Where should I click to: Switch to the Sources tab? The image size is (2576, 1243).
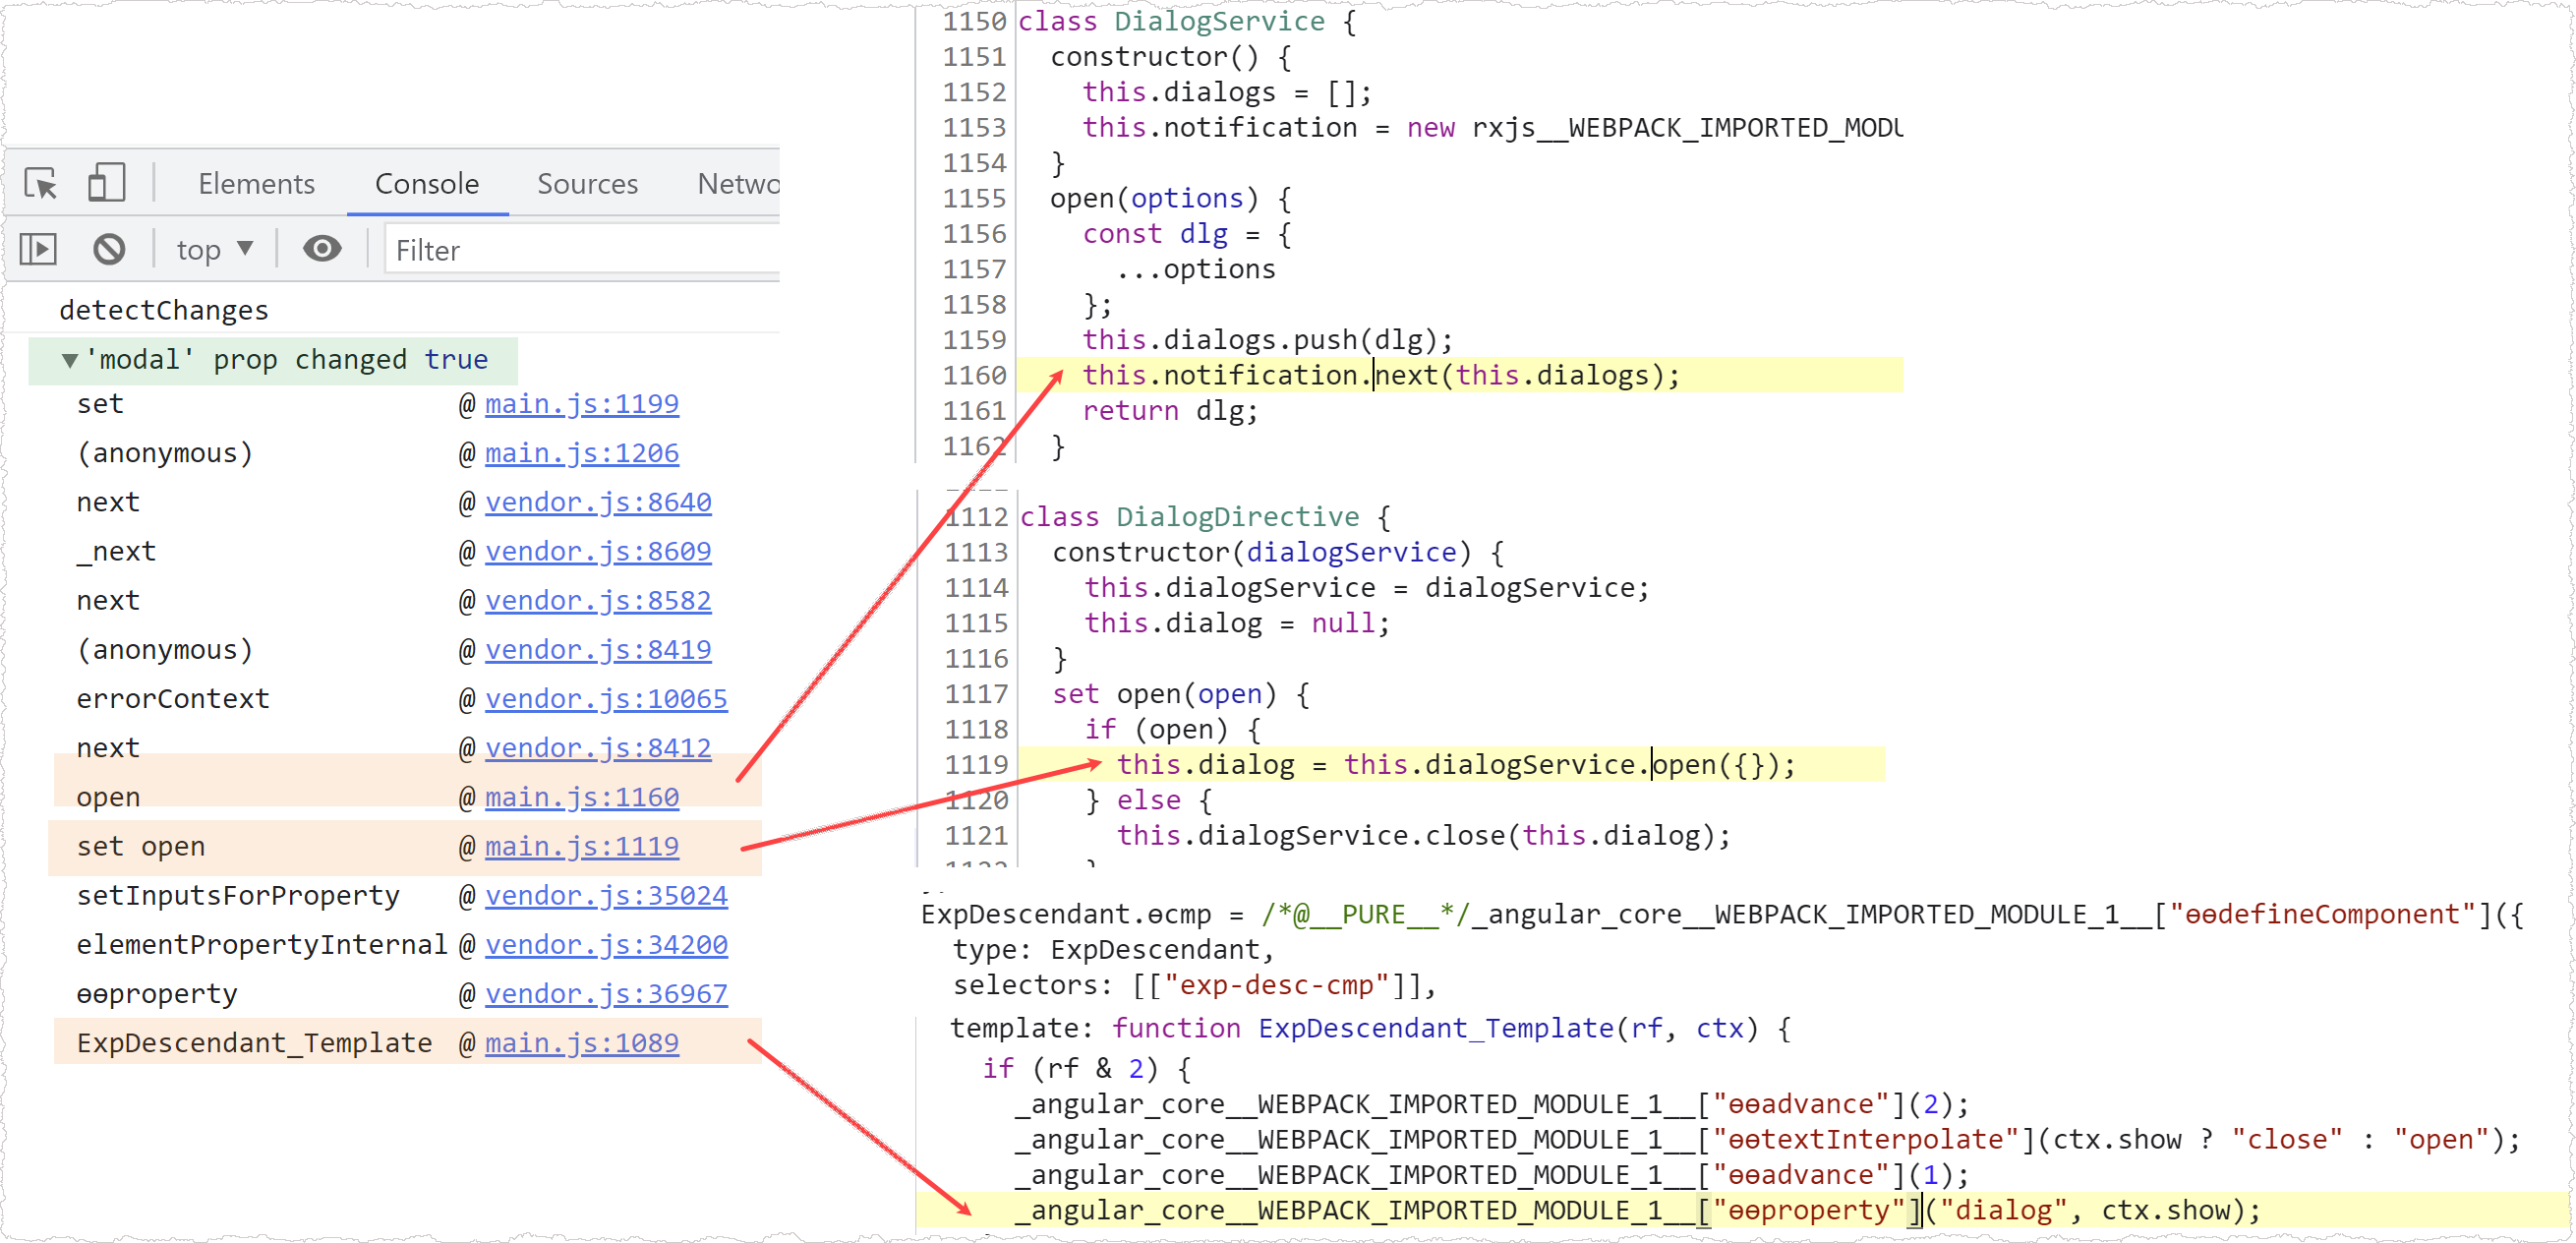pyautogui.click(x=587, y=184)
